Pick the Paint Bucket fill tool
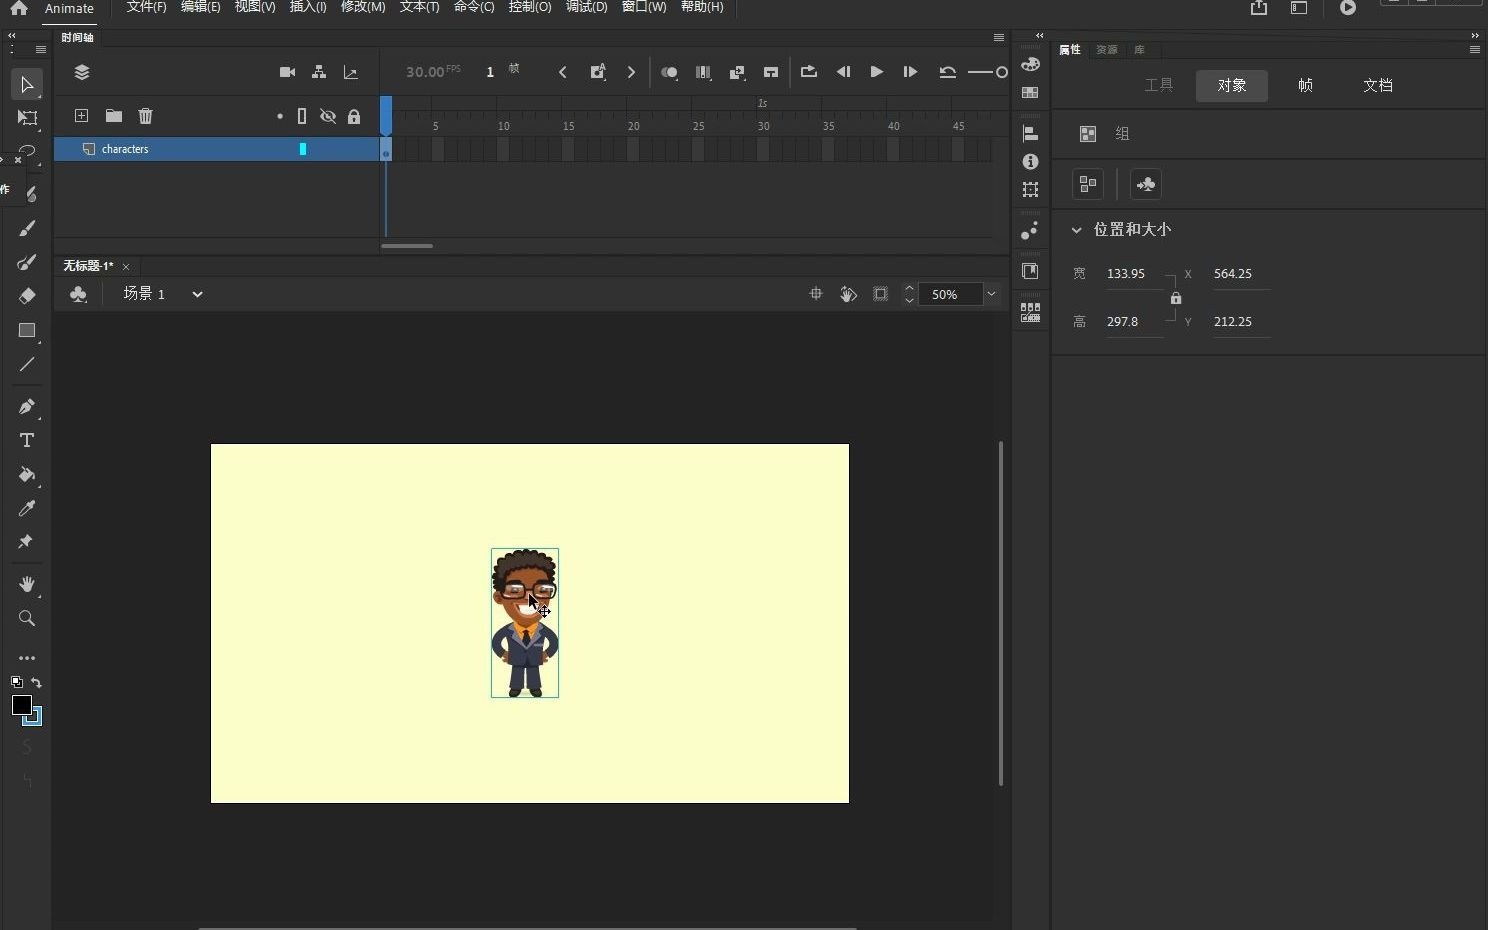This screenshot has height=930, width=1488. click(x=26, y=476)
